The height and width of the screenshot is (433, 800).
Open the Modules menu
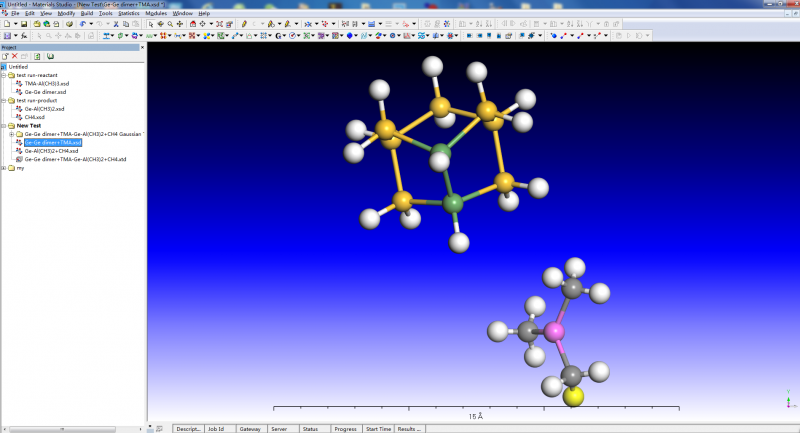coord(156,13)
